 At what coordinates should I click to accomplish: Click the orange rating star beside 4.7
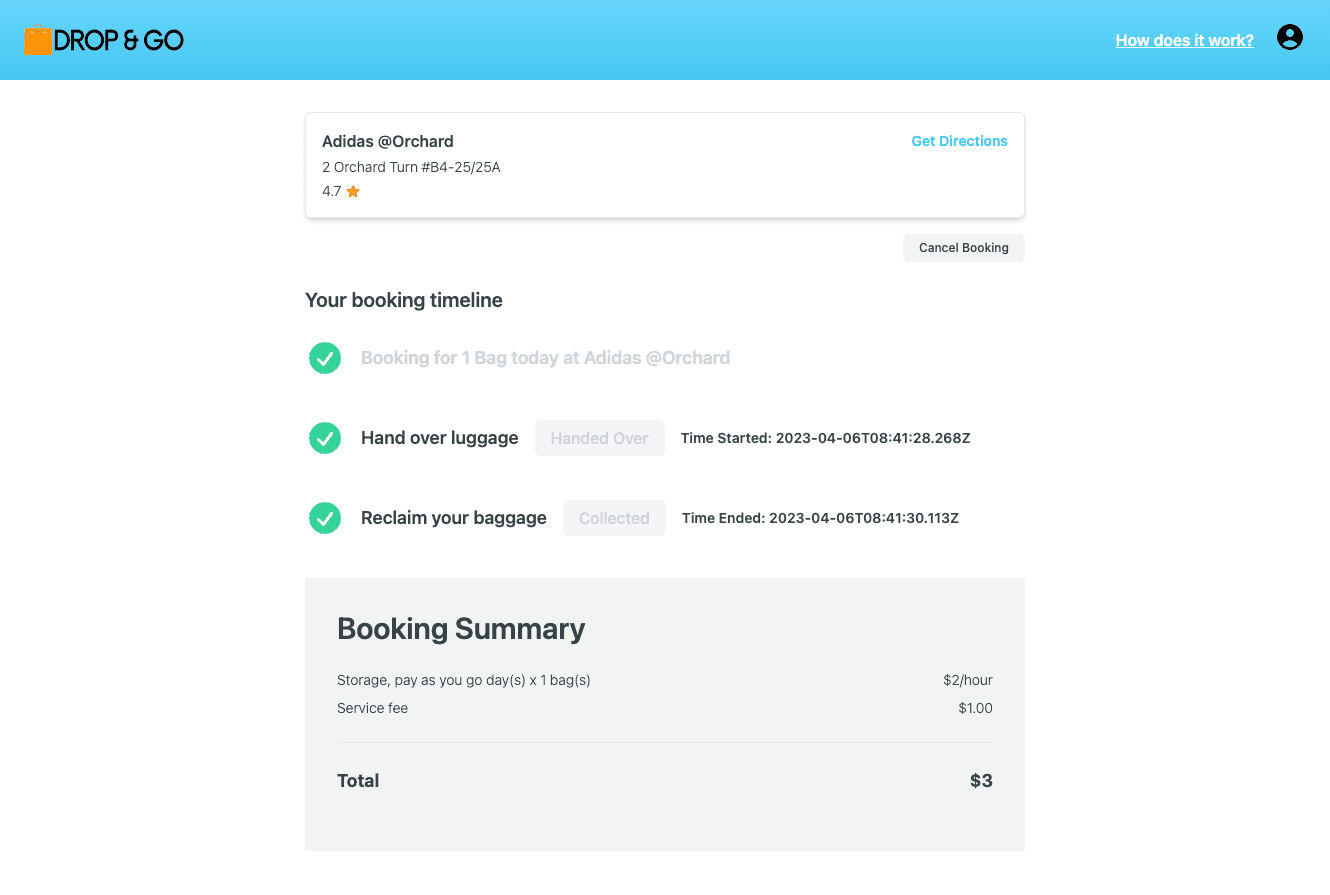[353, 192]
